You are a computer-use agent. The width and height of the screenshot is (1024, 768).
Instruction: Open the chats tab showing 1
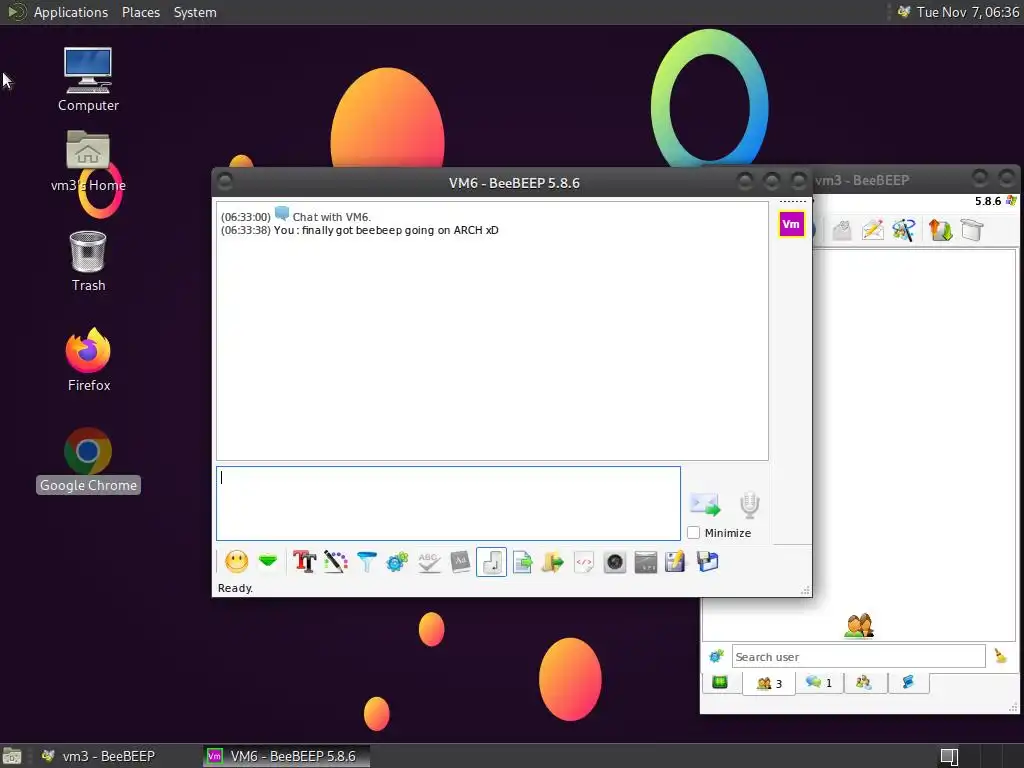819,682
